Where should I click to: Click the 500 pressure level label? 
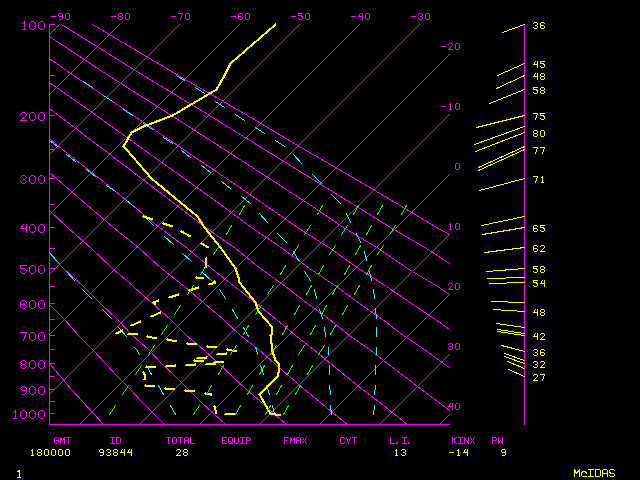point(33,270)
